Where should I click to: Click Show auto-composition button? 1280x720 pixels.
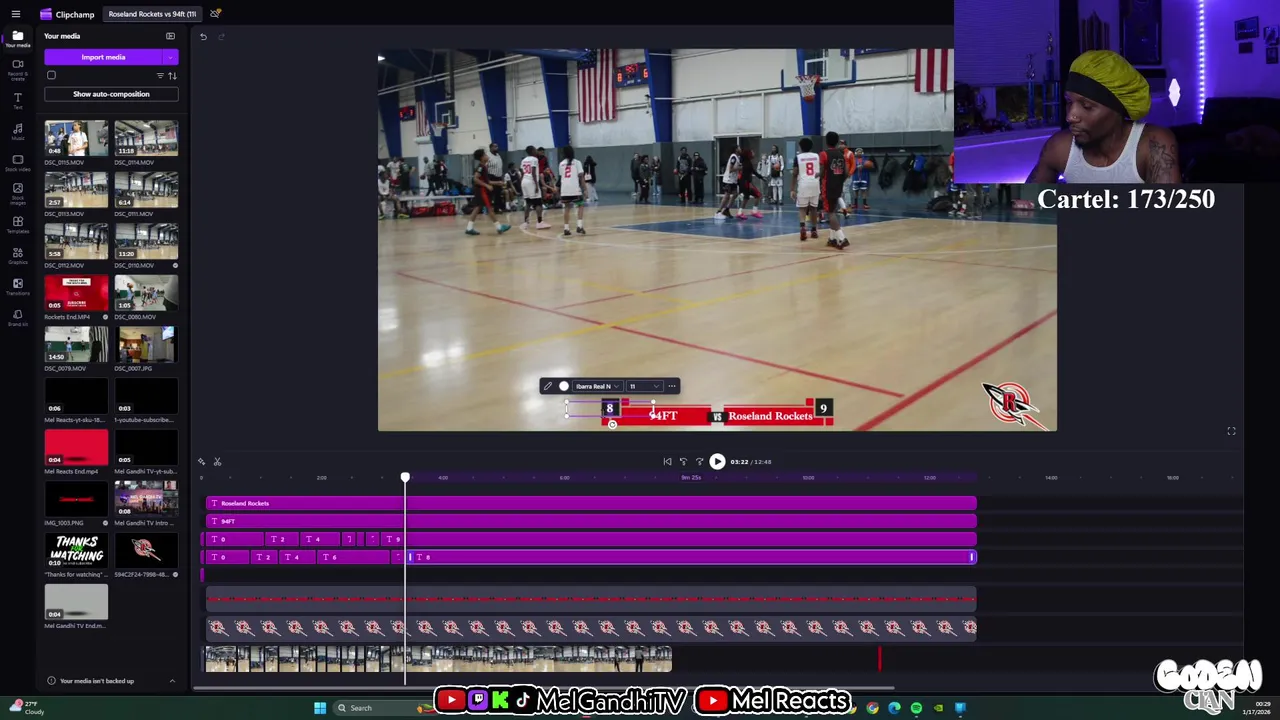coord(111,94)
